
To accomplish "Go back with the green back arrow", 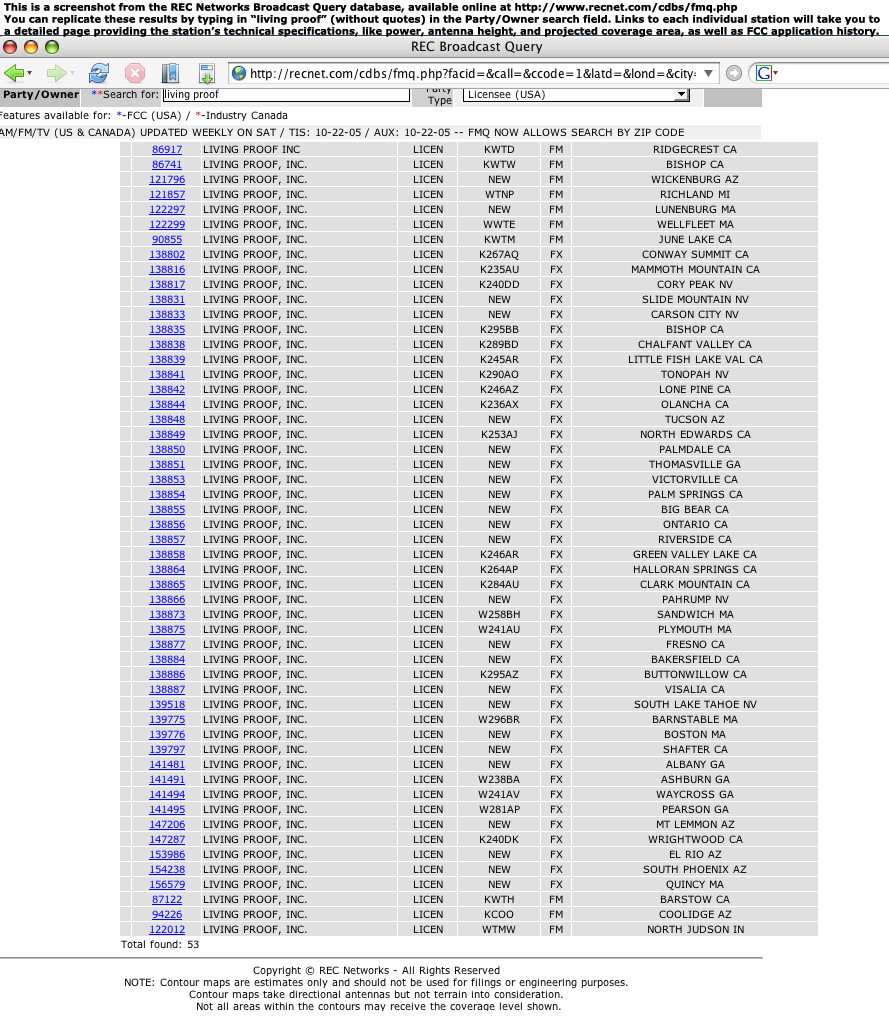I will [14, 73].
